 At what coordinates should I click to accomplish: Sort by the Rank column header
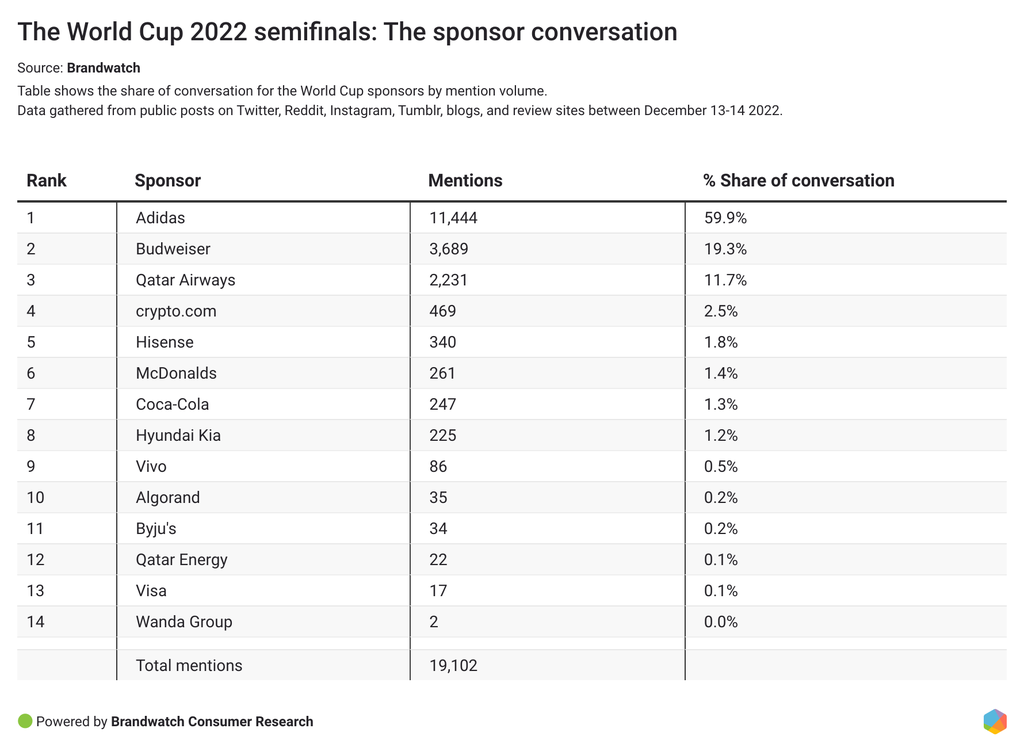click(x=47, y=181)
